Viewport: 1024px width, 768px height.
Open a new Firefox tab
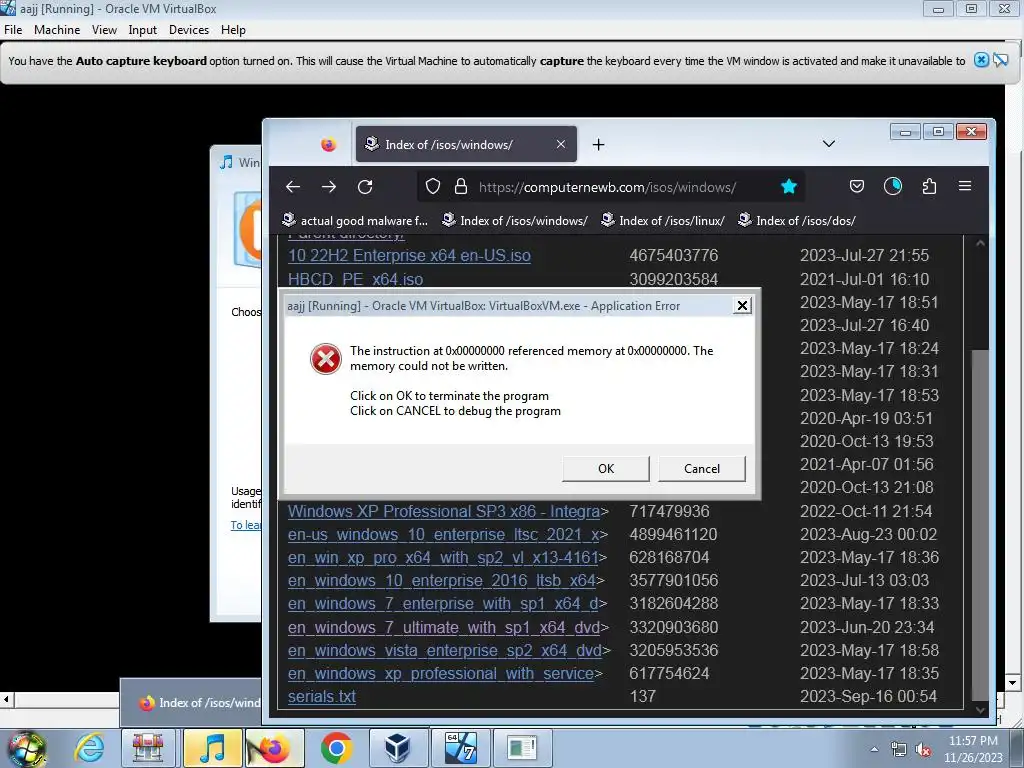(598, 144)
